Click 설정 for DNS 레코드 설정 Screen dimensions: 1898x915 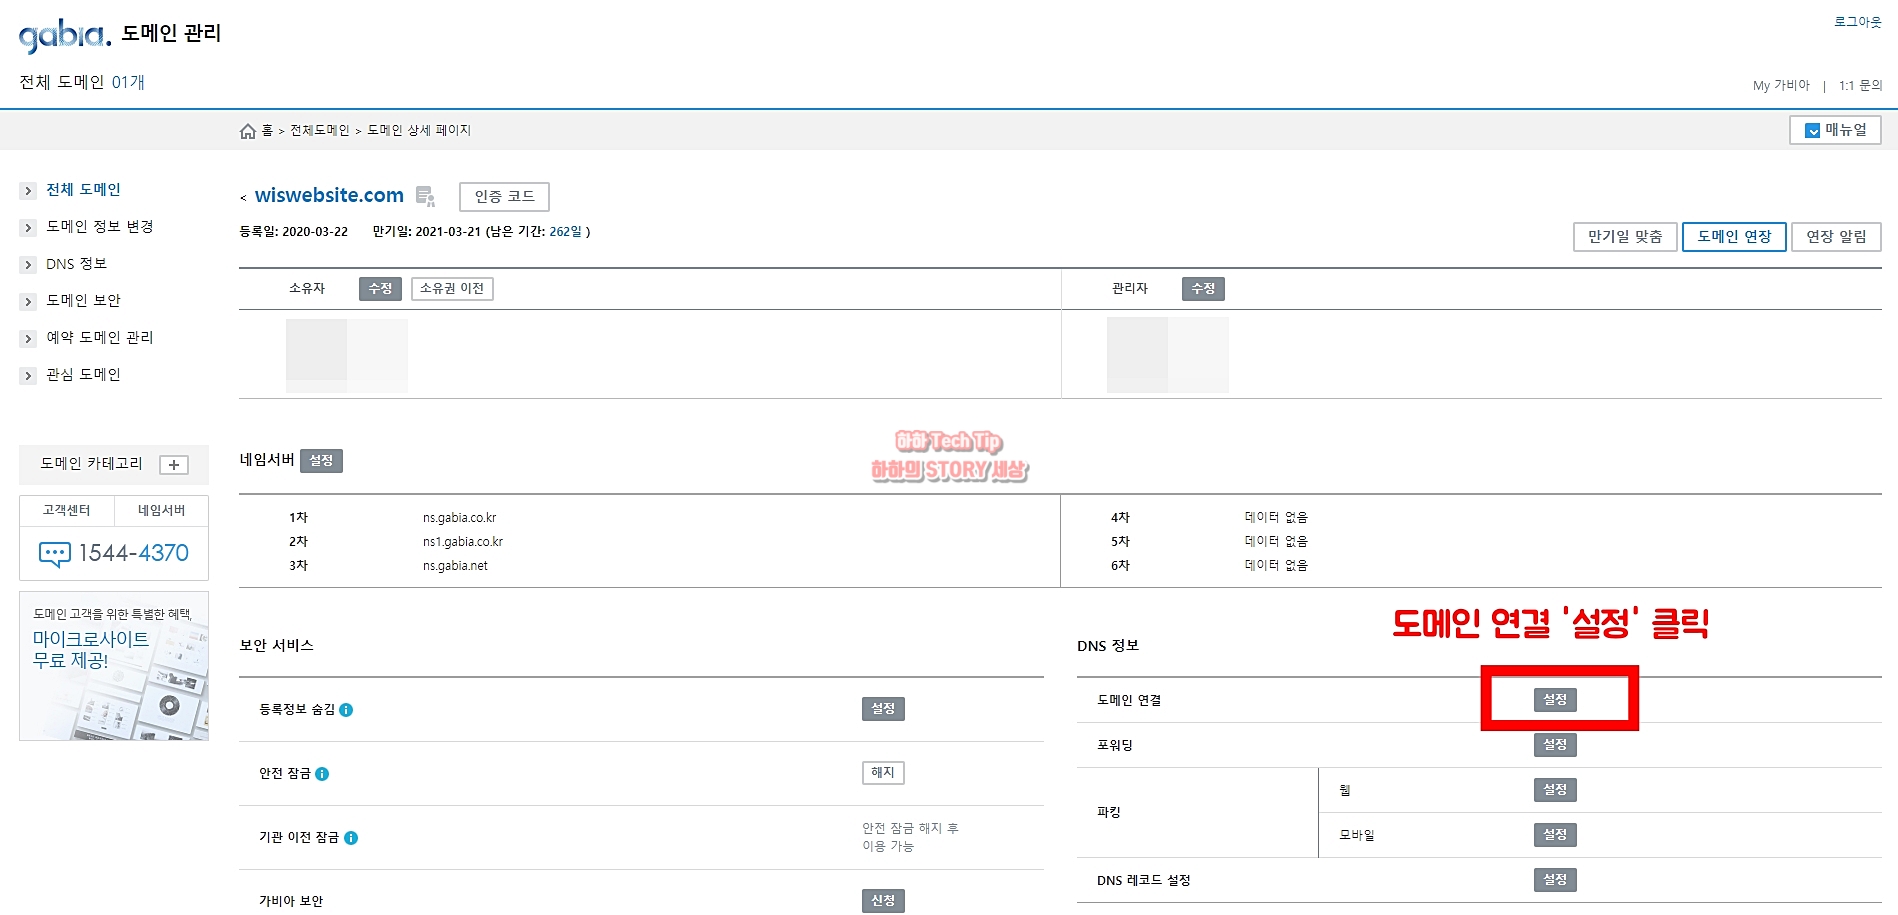point(1555,880)
